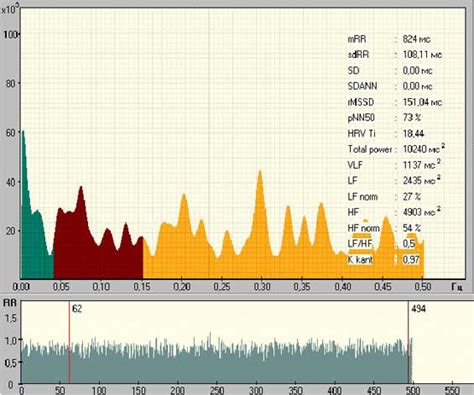Image resolution: width=474 pixels, height=395 pixels.
Task: Click the "0,05" tick on the frequency axis
Action: 61,287
